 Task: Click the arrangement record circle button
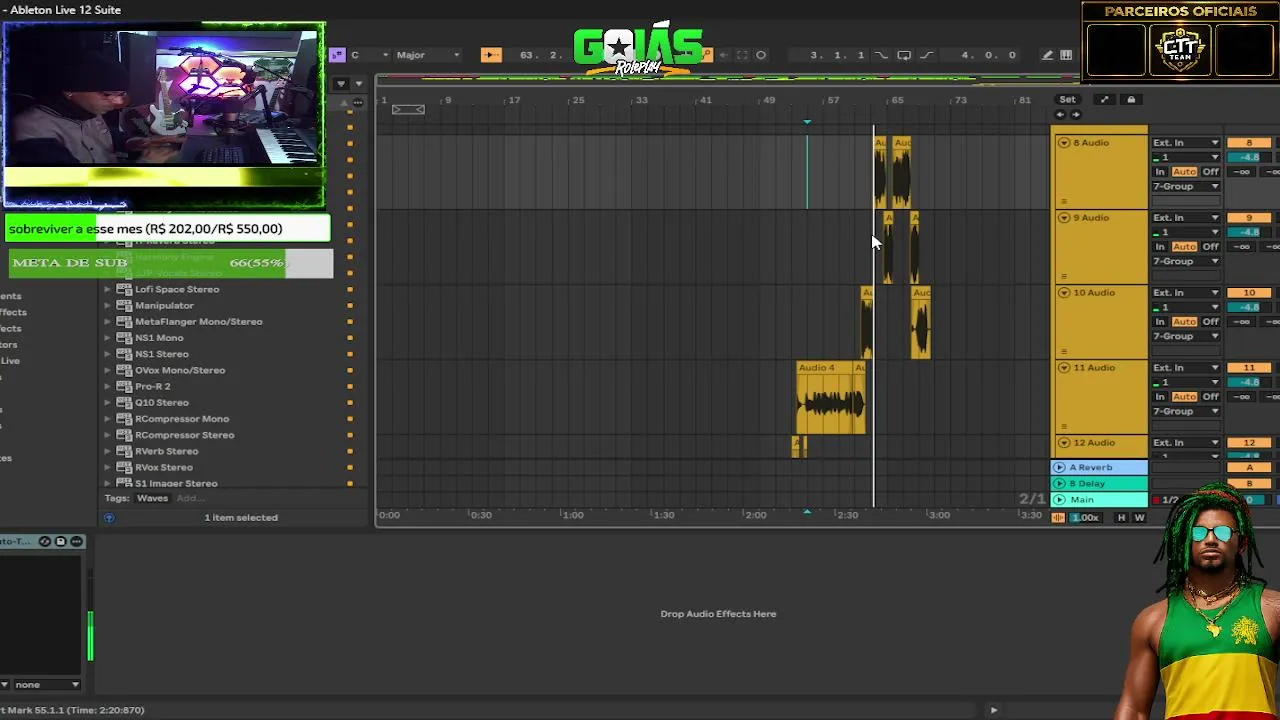pos(761,55)
